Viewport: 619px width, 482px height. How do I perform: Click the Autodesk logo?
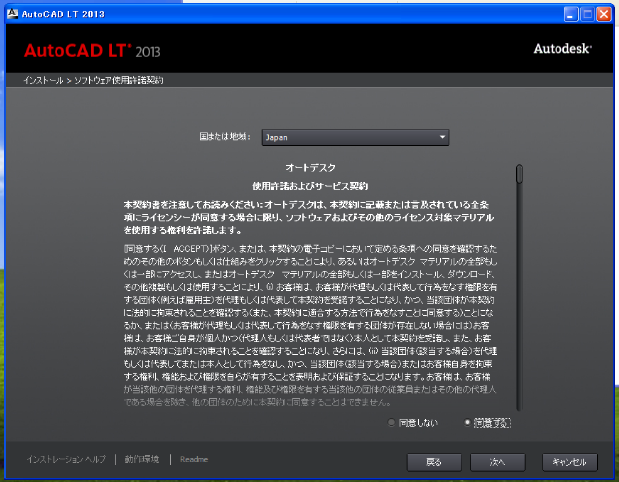point(563,49)
